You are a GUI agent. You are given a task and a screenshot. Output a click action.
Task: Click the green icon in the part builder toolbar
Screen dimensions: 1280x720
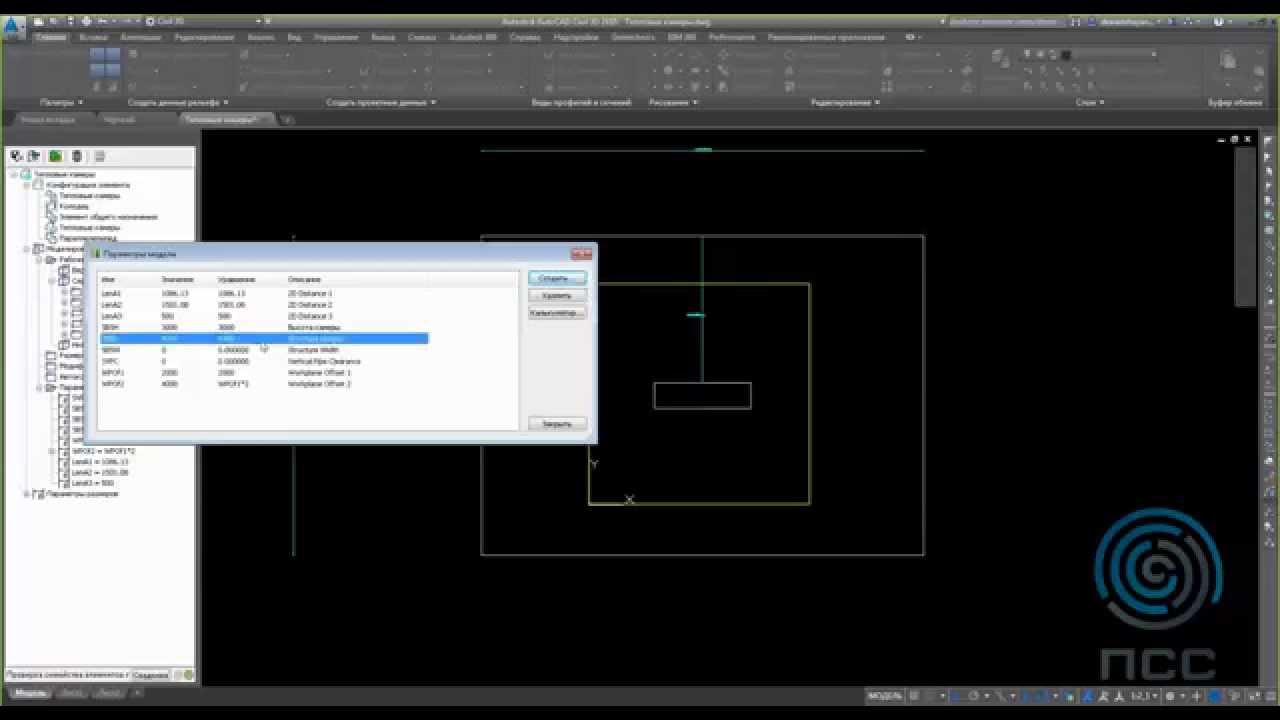(x=55, y=156)
